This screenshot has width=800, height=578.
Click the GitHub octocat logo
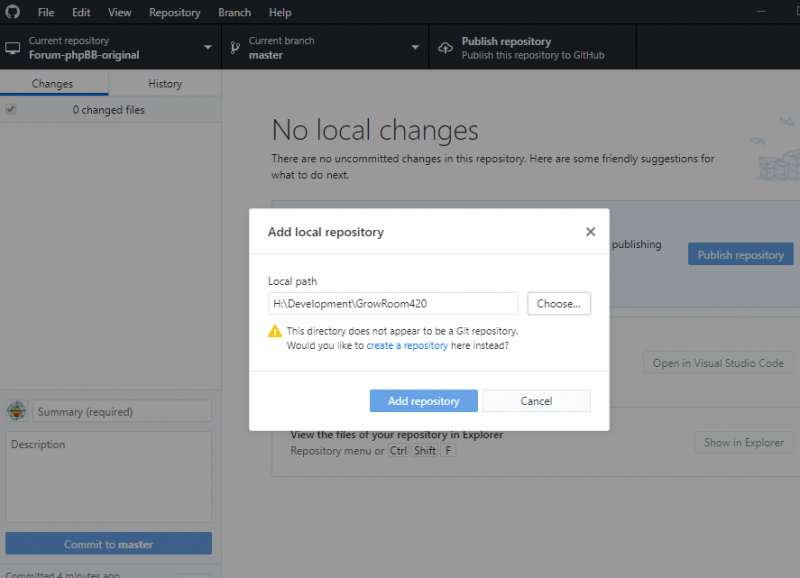11,12
